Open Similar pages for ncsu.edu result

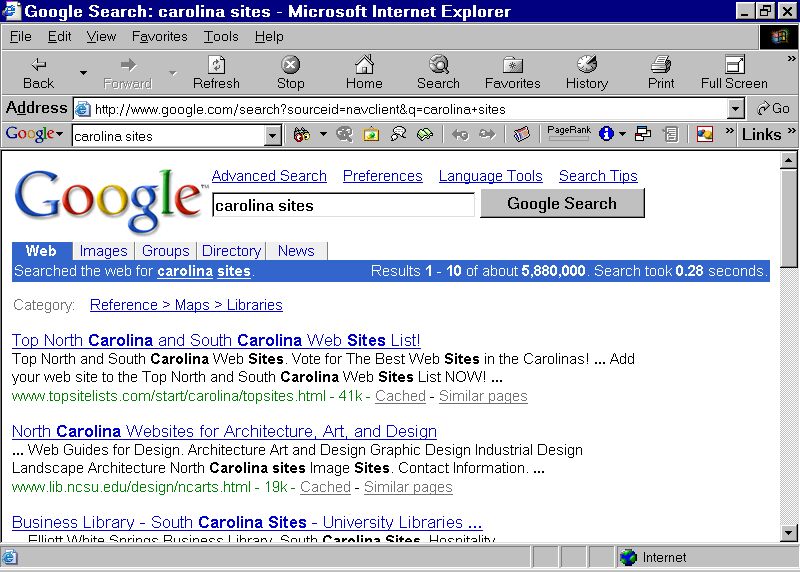[x=408, y=487]
